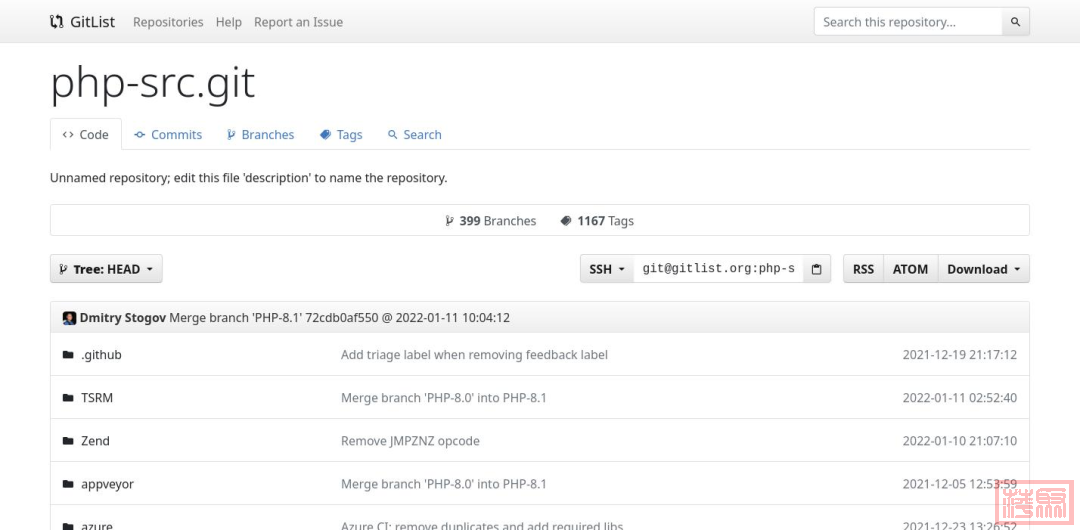
Task: Open the Repositories menu link
Action: tap(168, 22)
